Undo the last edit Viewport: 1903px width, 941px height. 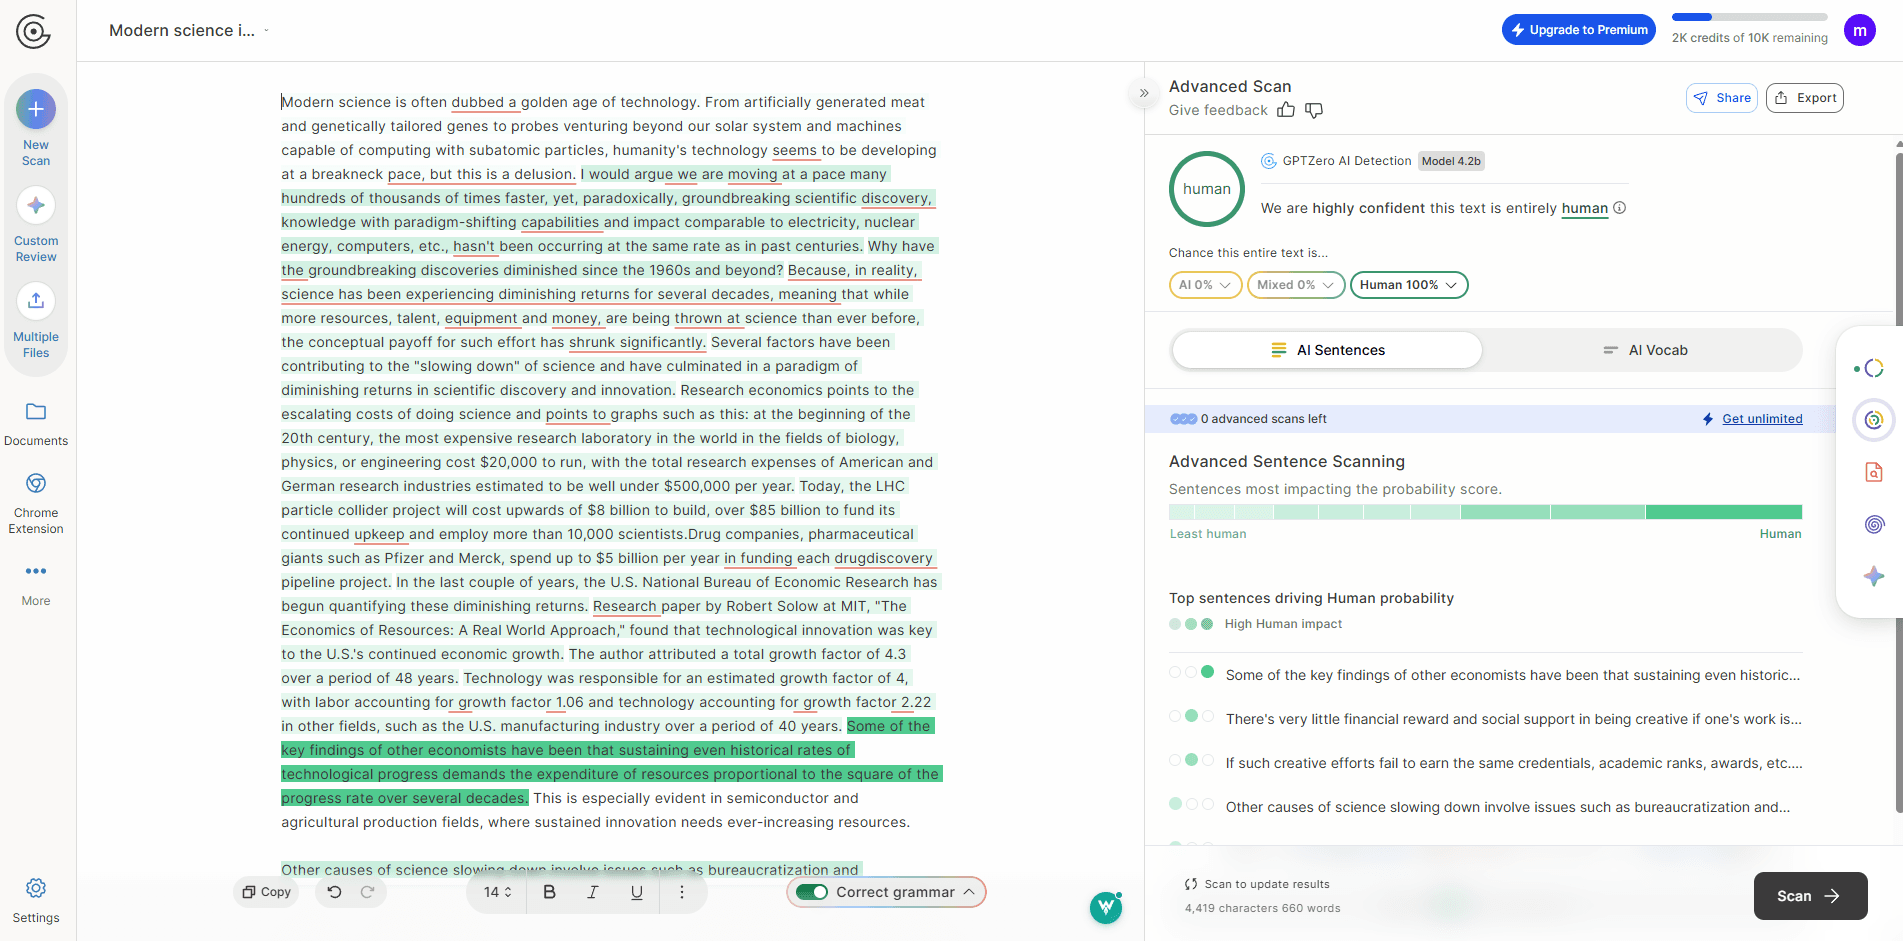click(334, 891)
